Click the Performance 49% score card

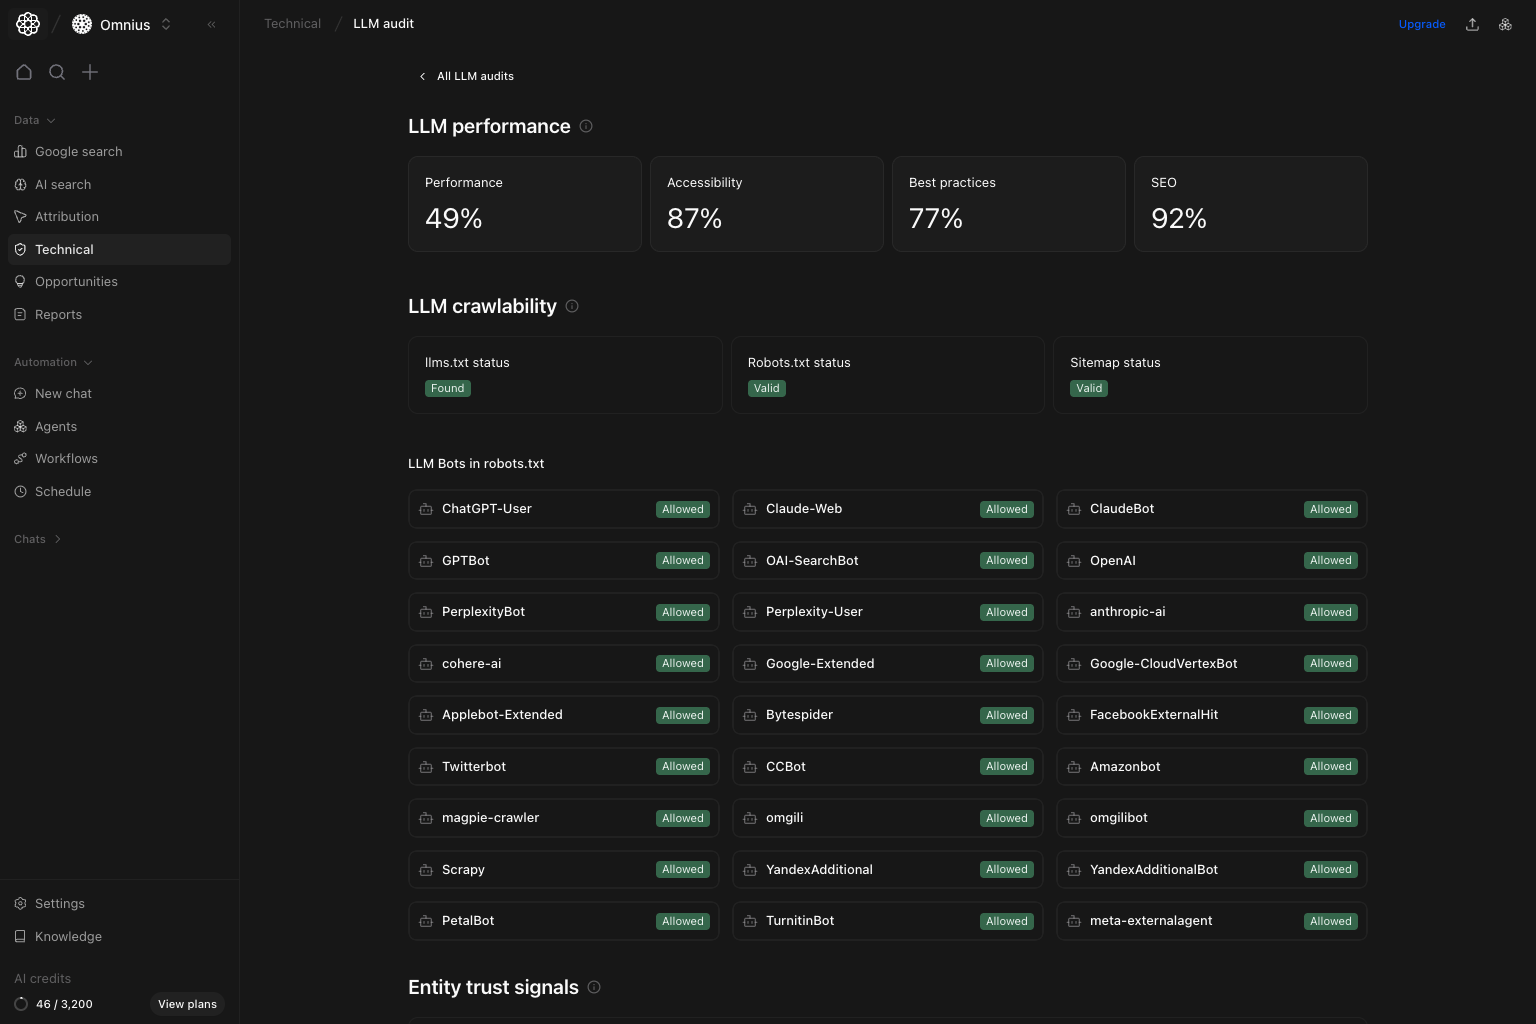tap(525, 204)
